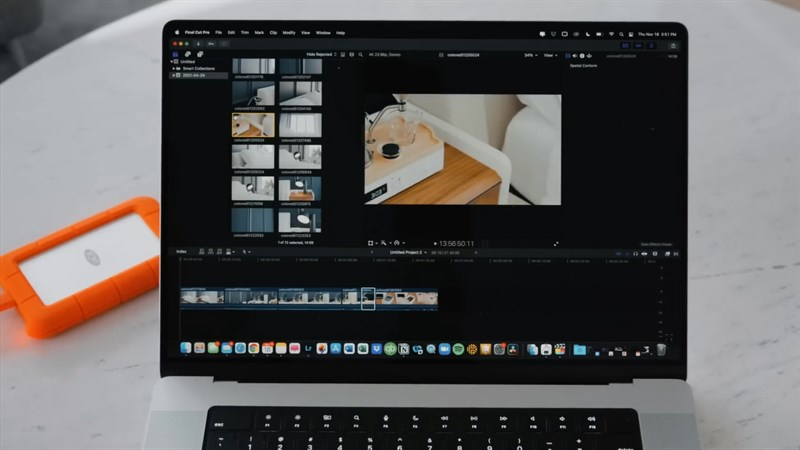The width and height of the screenshot is (800, 450).
Task: Select the white lamp on dark background thumbnail
Action: point(300,220)
